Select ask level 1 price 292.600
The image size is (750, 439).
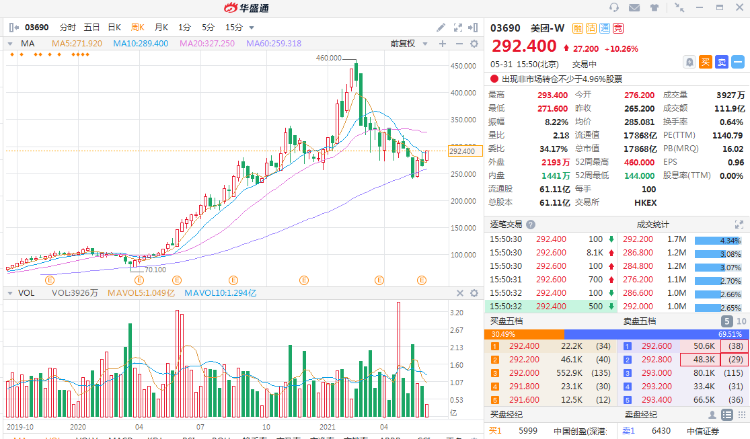(x=657, y=346)
